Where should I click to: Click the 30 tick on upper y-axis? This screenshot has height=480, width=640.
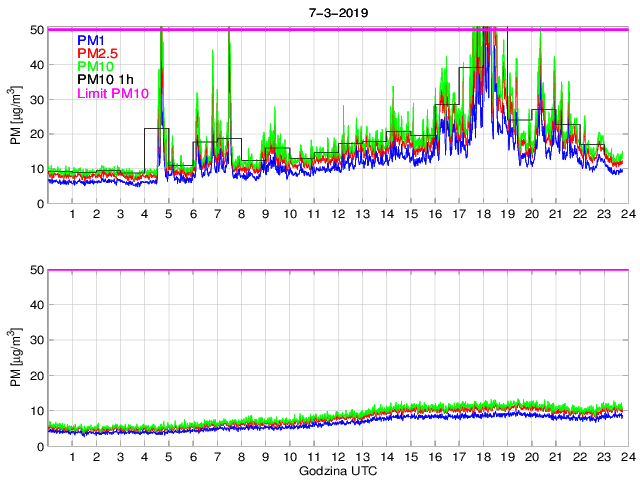[x=35, y=99]
